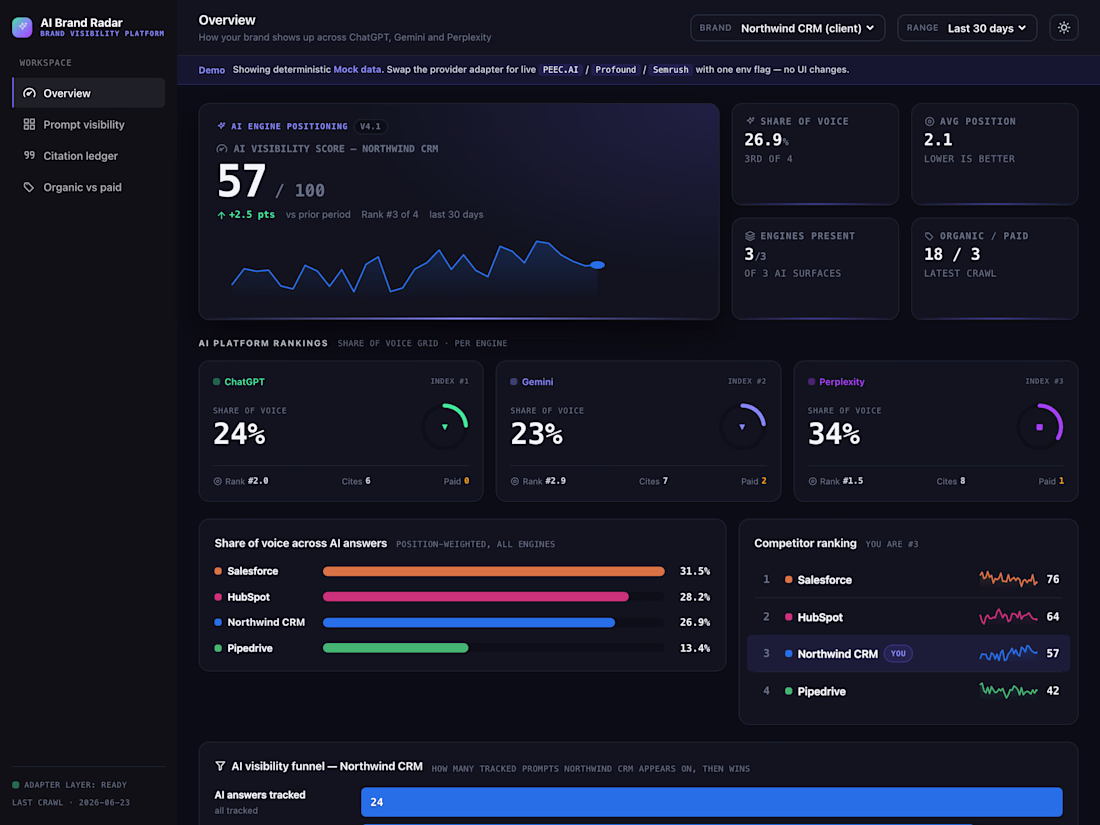Viewport: 1100px width, 825px height.
Task: Click the Prompt visibility grid icon
Action: pyautogui.click(x=29, y=124)
